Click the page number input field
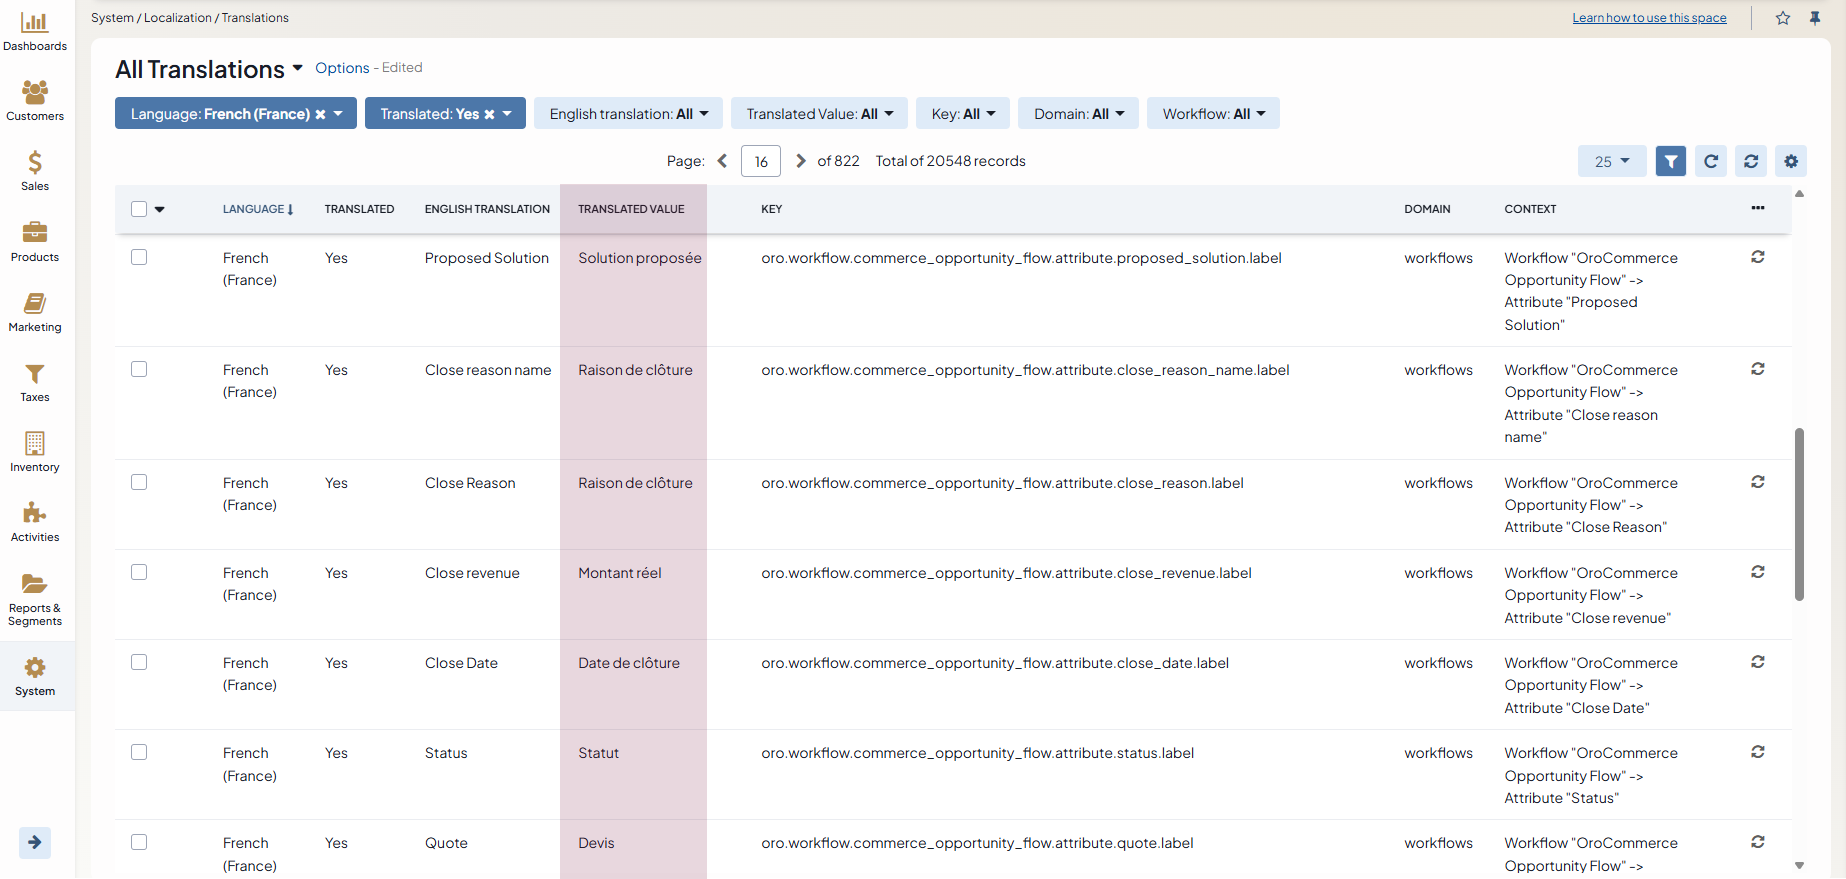Viewport: 1846px width, 879px height. pos(760,161)
